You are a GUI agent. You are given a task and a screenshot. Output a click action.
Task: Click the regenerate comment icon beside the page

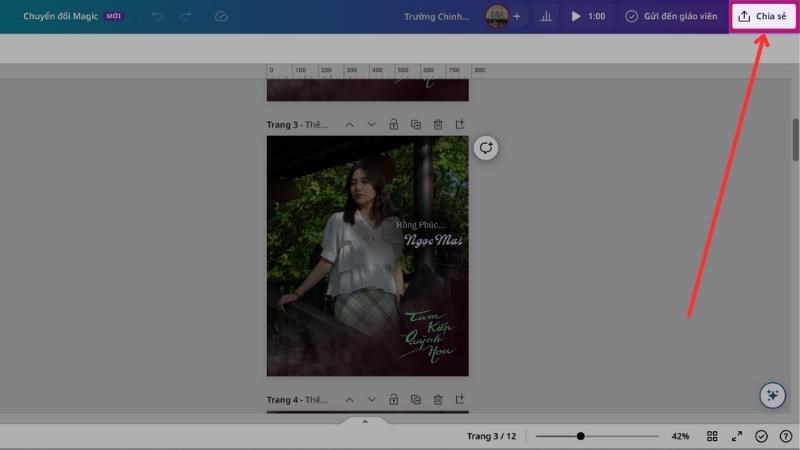coord(486,148)
